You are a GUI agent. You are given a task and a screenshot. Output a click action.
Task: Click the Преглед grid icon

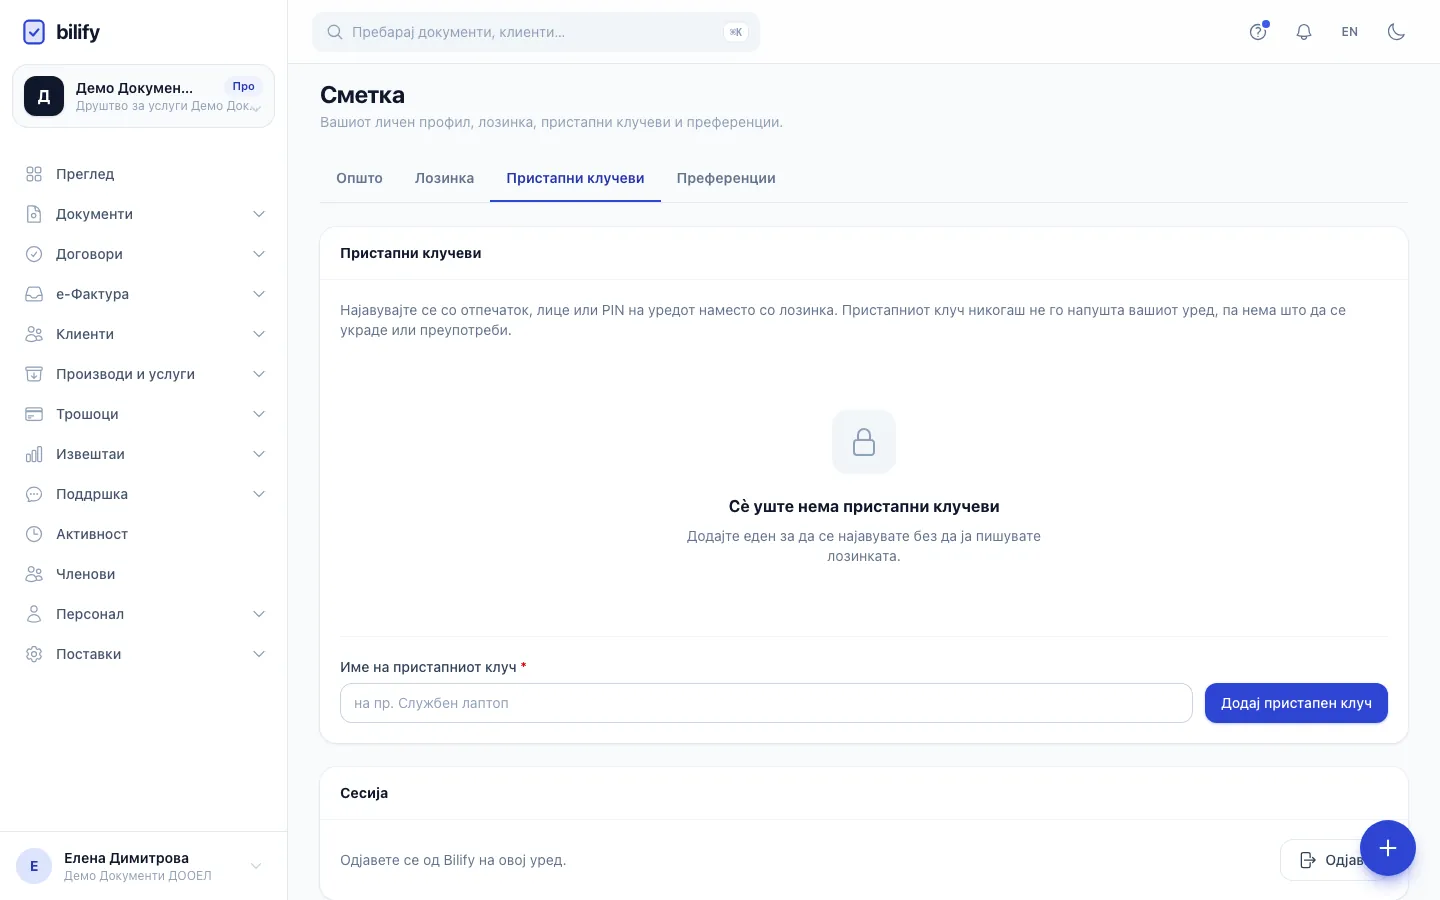pyautogui.click(x=34, y=174)
